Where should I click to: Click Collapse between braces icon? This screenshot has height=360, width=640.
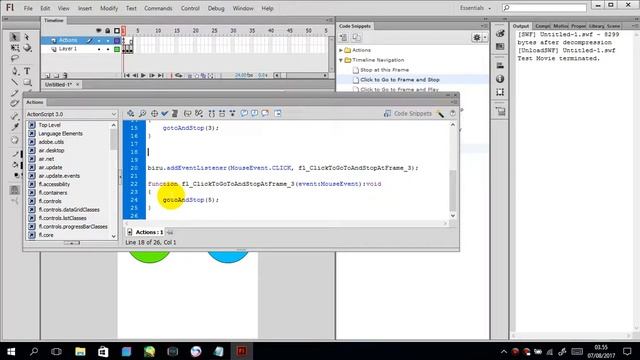click(211, 113)
